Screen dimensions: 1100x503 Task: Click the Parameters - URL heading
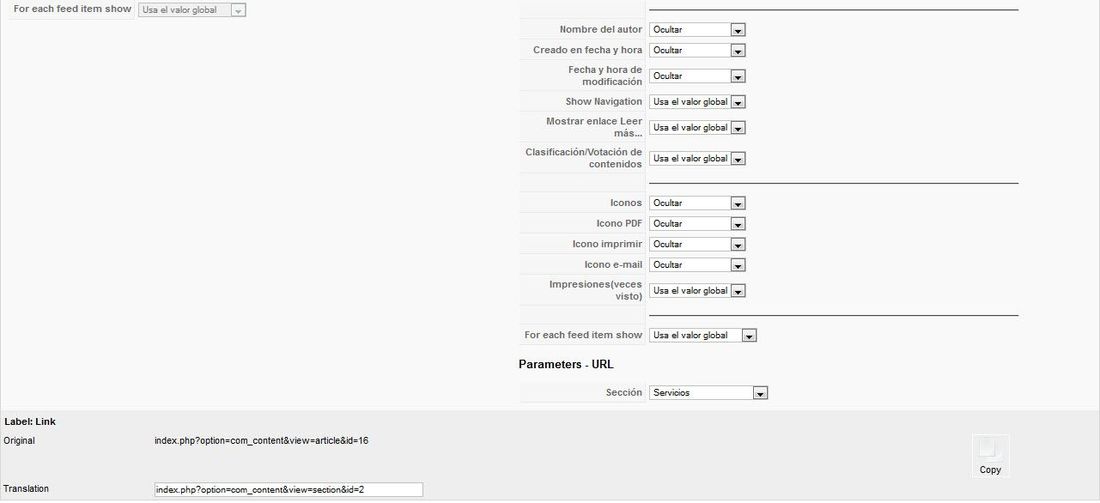pyautogui.click(x=566, y=364)
